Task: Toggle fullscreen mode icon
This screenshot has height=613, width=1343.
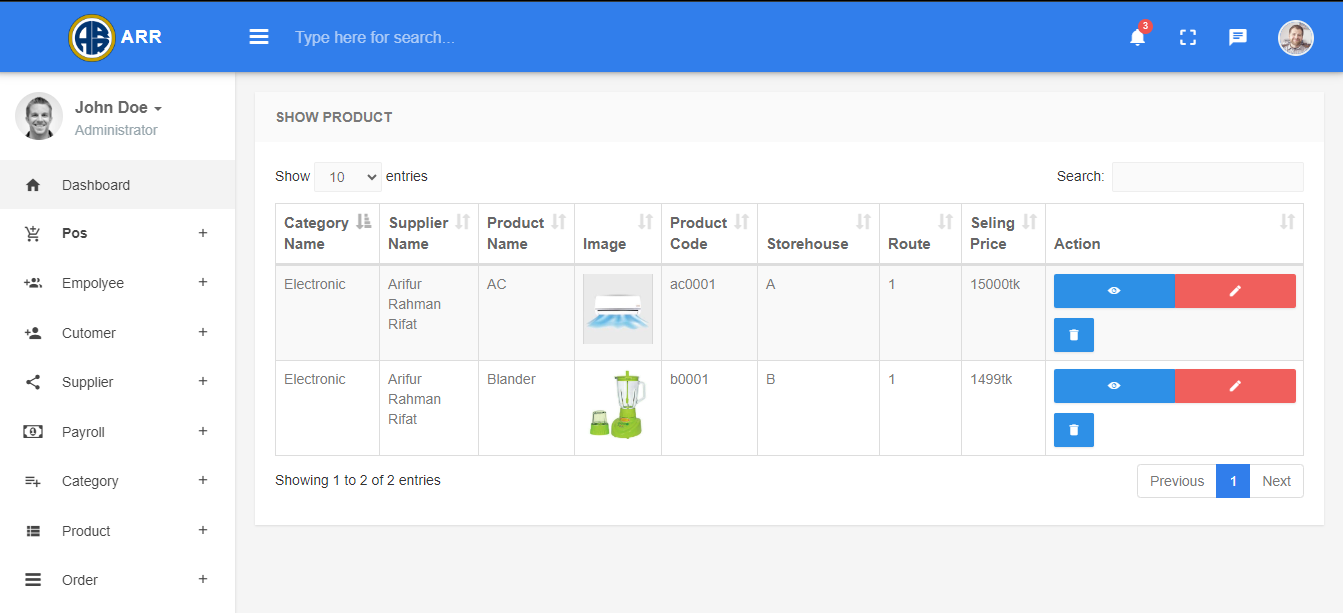Action: pyautogui.click(x=1188, y=38)
